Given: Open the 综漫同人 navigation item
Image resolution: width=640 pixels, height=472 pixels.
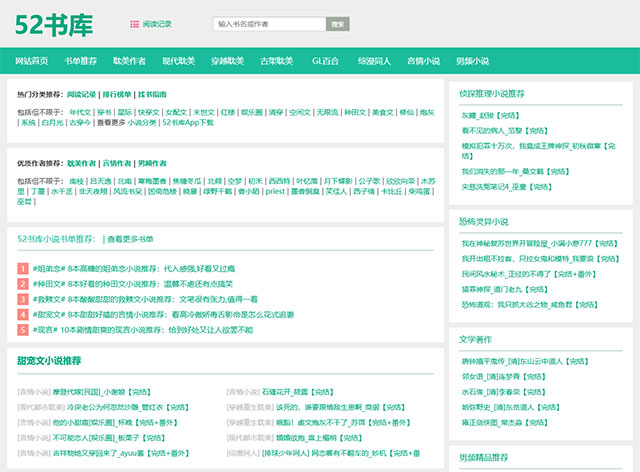Looking at the screenshot, I should 374,61.
